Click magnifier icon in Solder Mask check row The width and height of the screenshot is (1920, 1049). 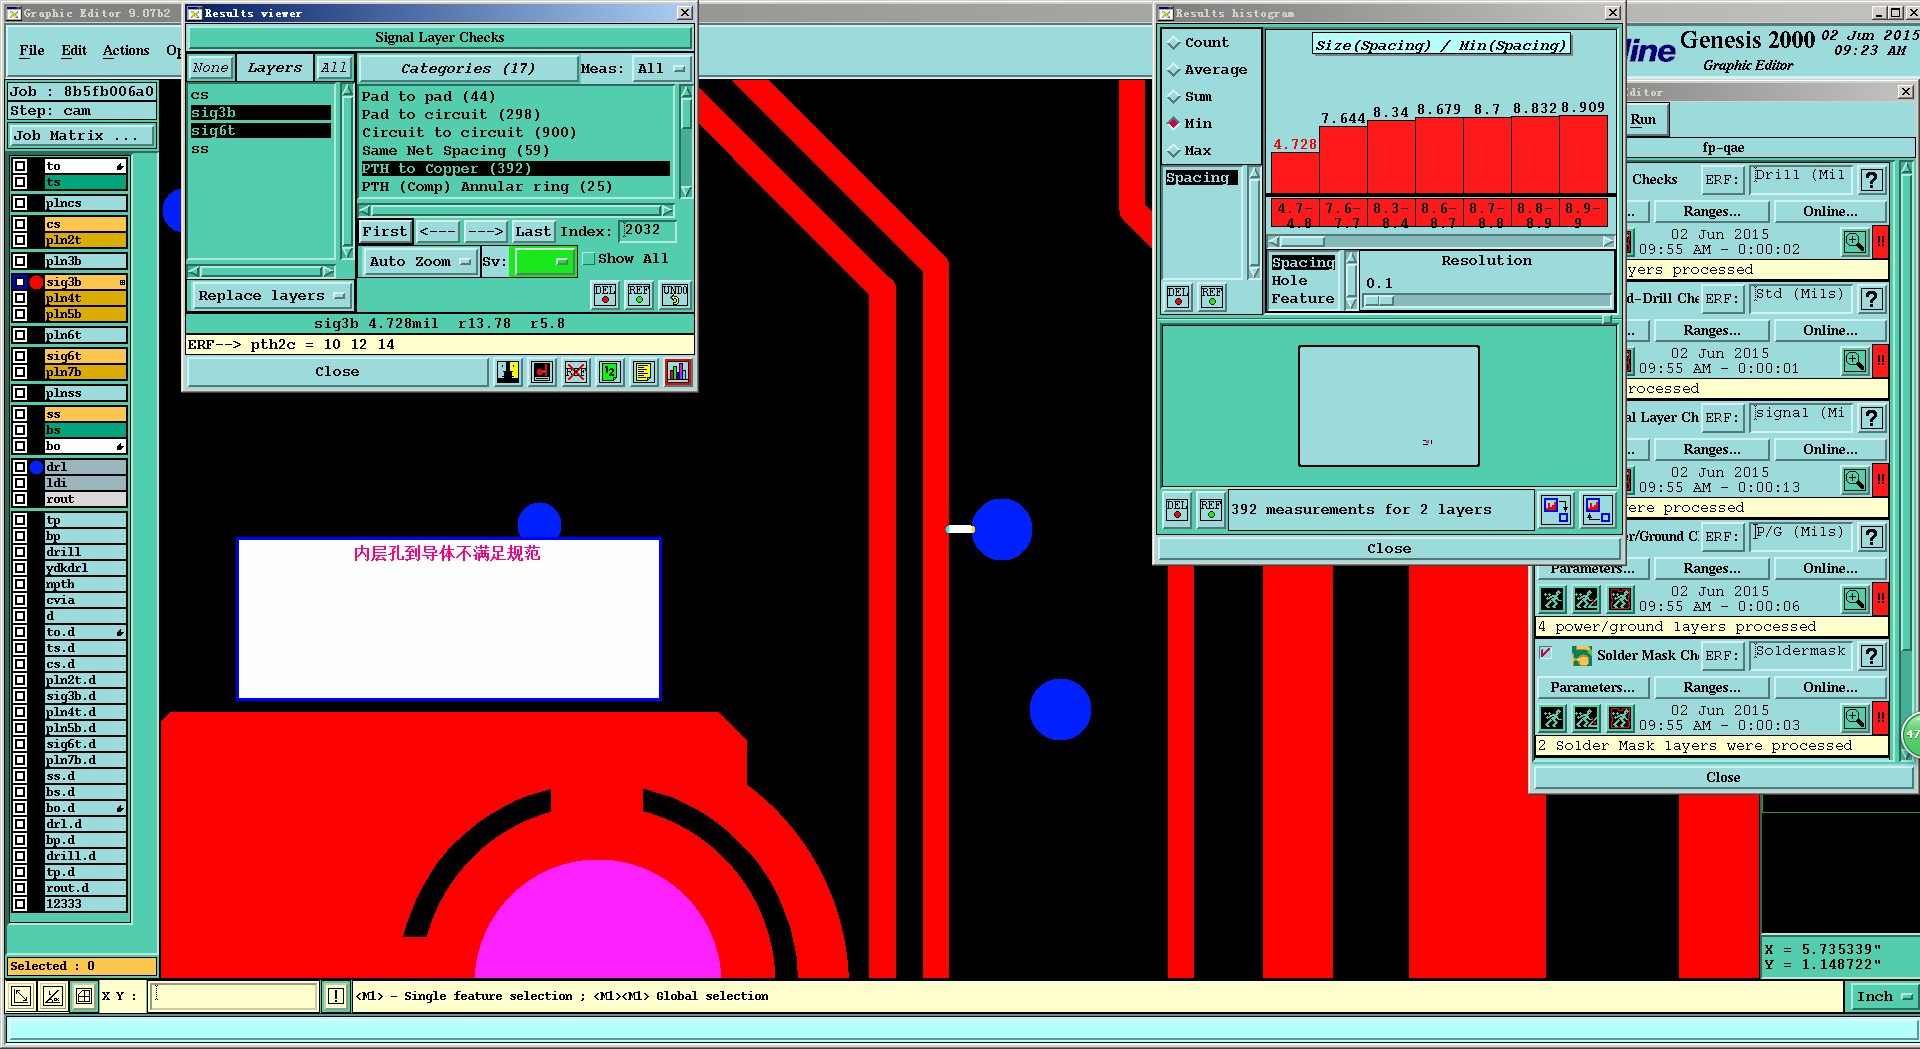pos(1855,718)
